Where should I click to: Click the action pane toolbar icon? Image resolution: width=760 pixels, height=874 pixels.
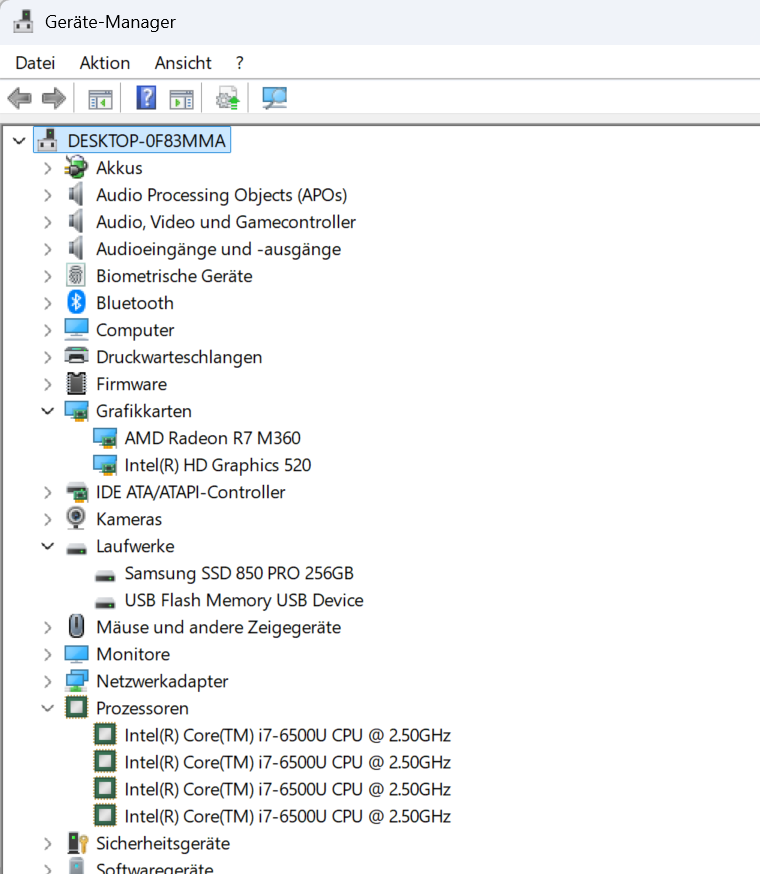[x=182, y=99]
